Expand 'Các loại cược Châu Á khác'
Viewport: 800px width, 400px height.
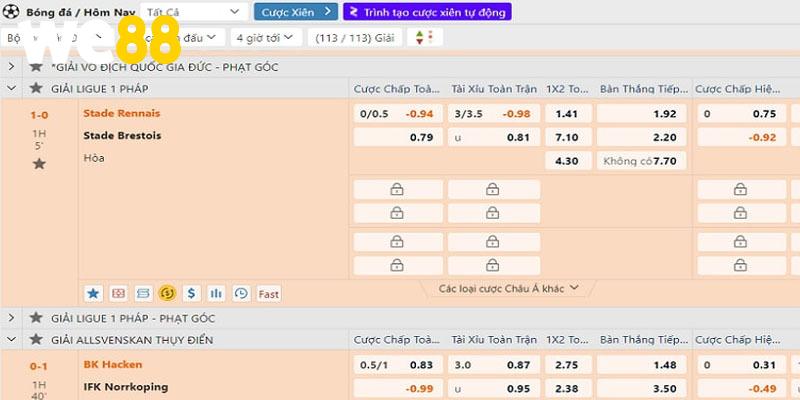coord(509,289)
